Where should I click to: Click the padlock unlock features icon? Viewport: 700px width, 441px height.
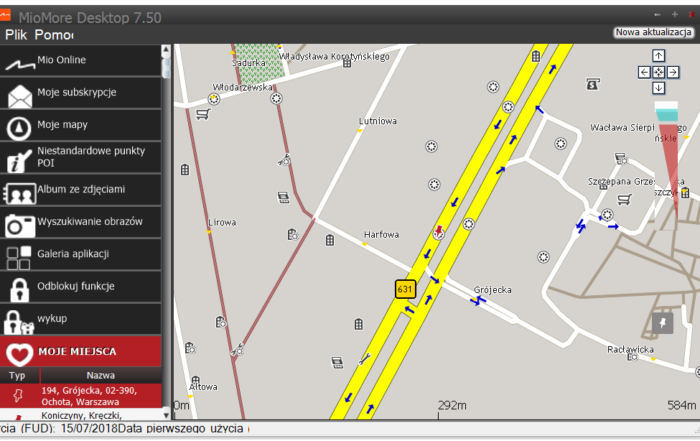tap(19, 290)
